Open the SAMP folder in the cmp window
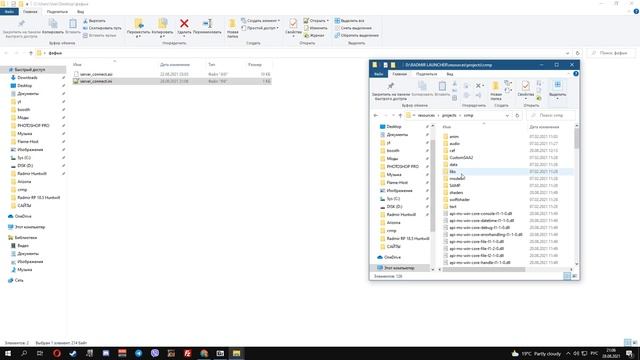This screenshot has height=360, width=640. (x=454, y=186)
